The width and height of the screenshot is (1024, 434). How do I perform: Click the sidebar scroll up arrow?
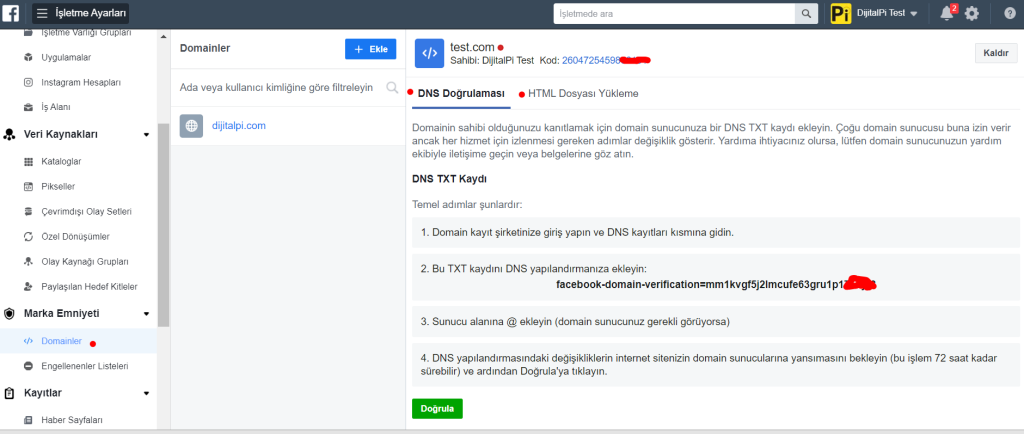163,37
